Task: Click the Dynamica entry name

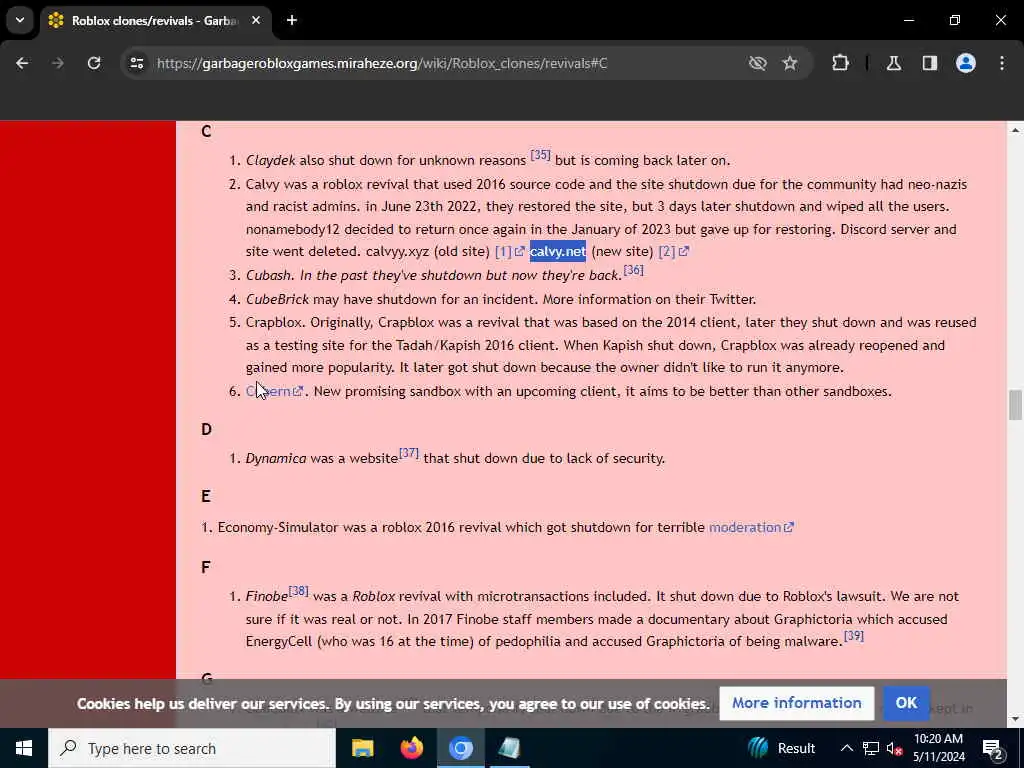Action: coord(276,458)
